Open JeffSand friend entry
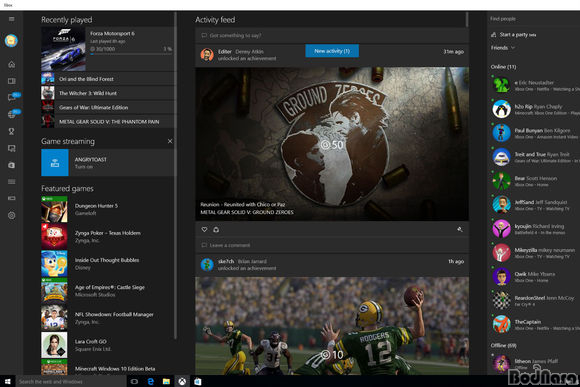Screen dimensions: 580x387 pyautogui.click(x=535, y=205)
